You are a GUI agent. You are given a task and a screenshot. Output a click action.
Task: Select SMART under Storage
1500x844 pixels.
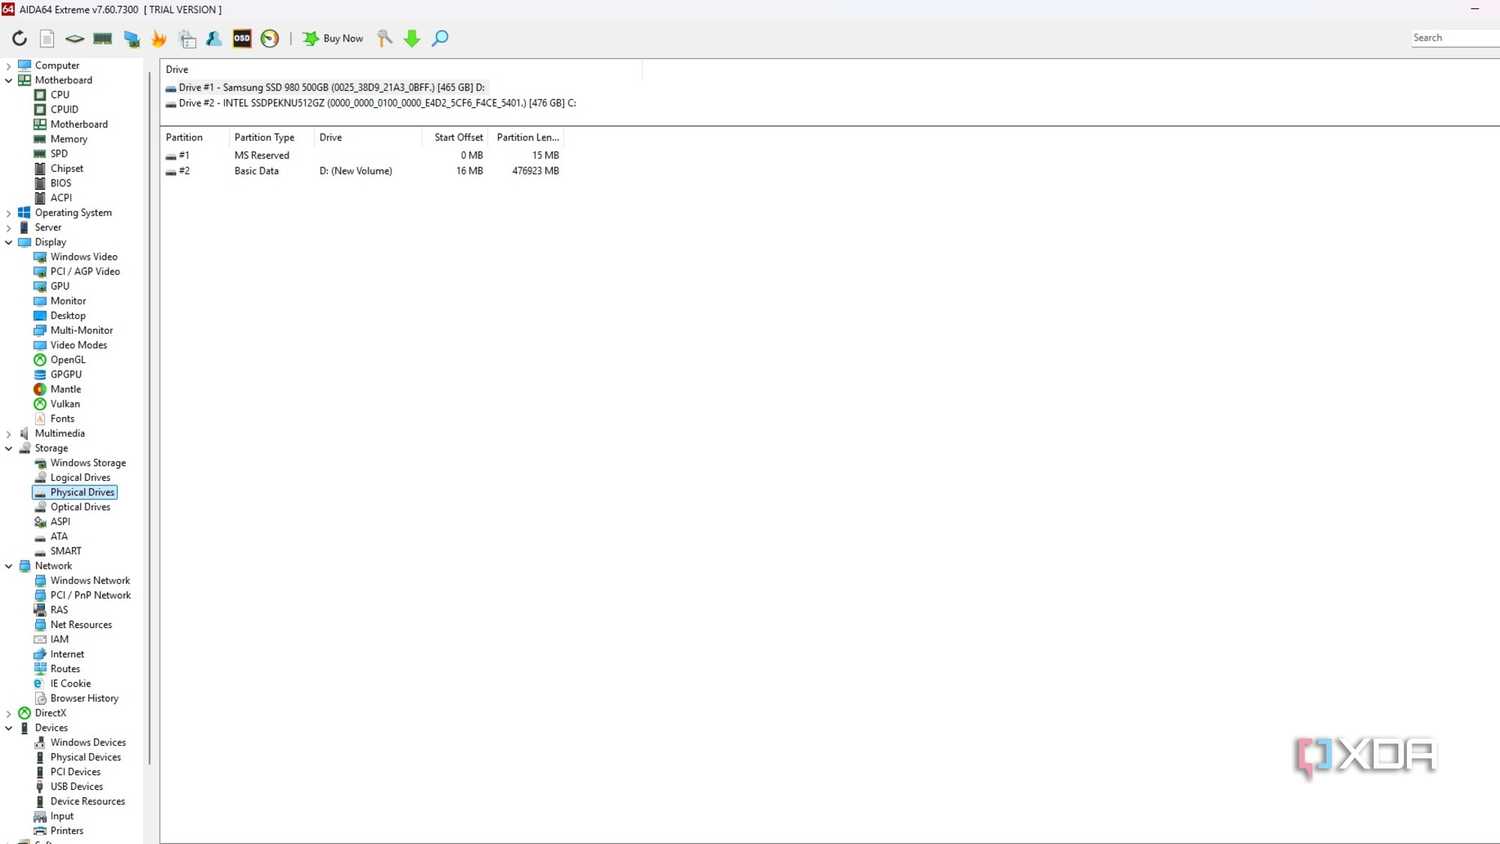click(66, 551)
